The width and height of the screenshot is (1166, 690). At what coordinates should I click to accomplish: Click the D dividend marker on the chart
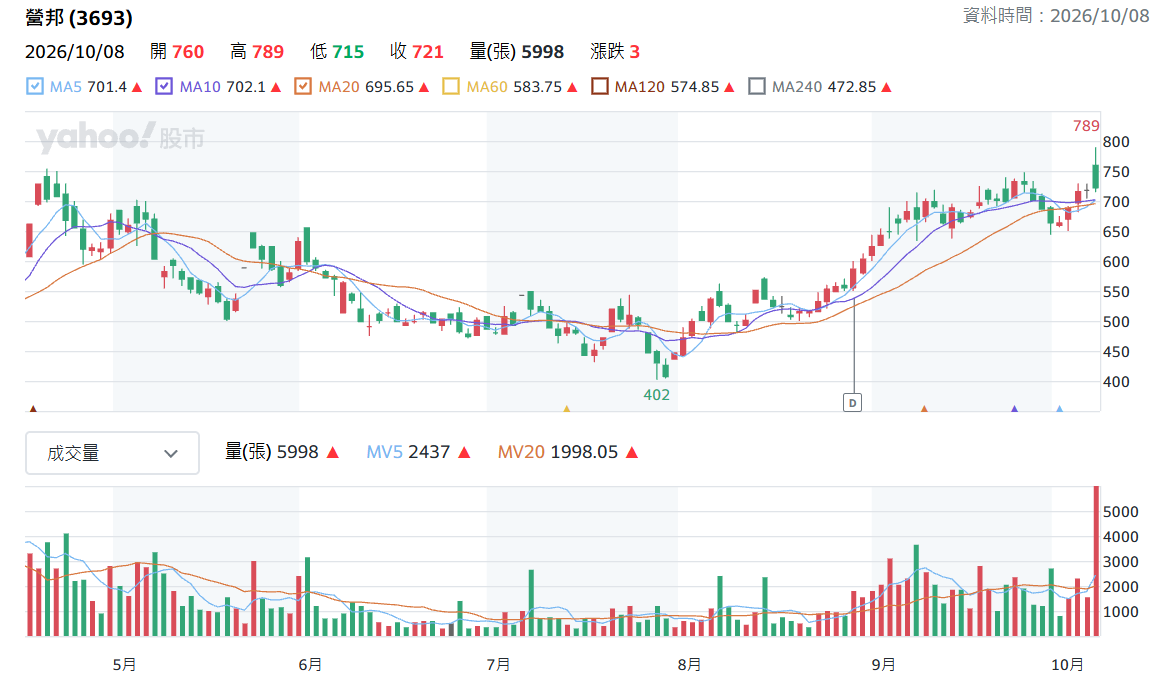pos(852,403)
